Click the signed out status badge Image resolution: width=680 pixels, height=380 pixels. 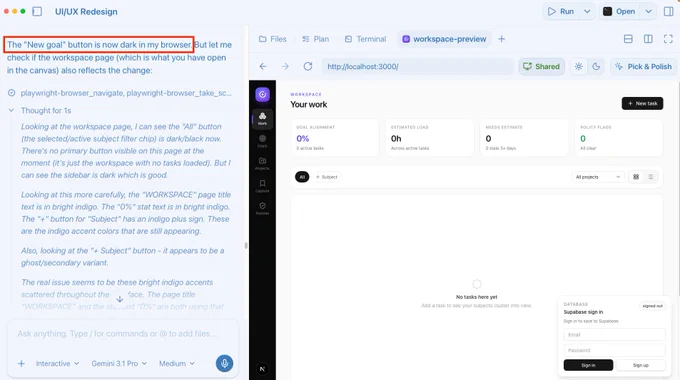(x=652, y=306)
